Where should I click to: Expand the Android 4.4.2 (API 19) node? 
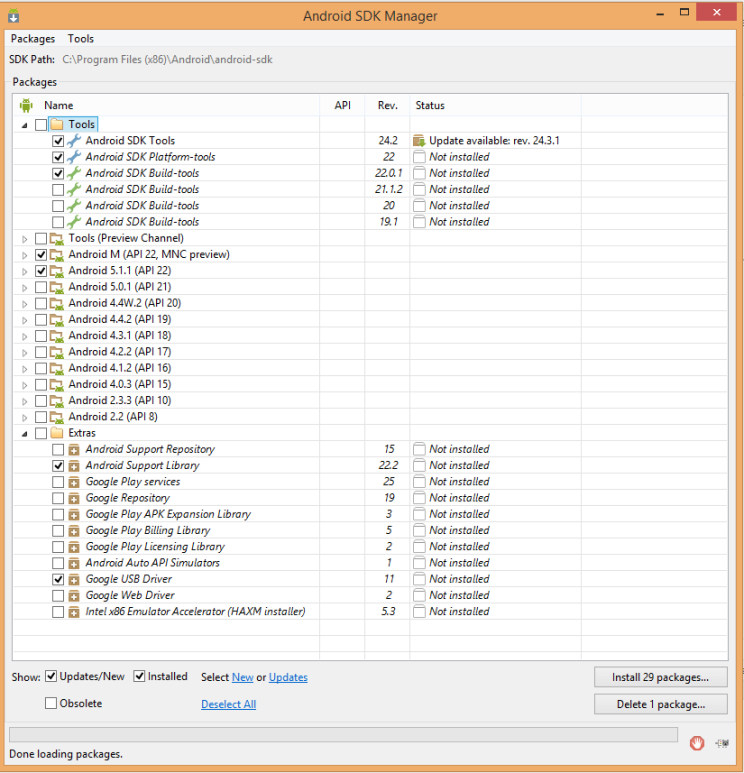click(25, 320)
